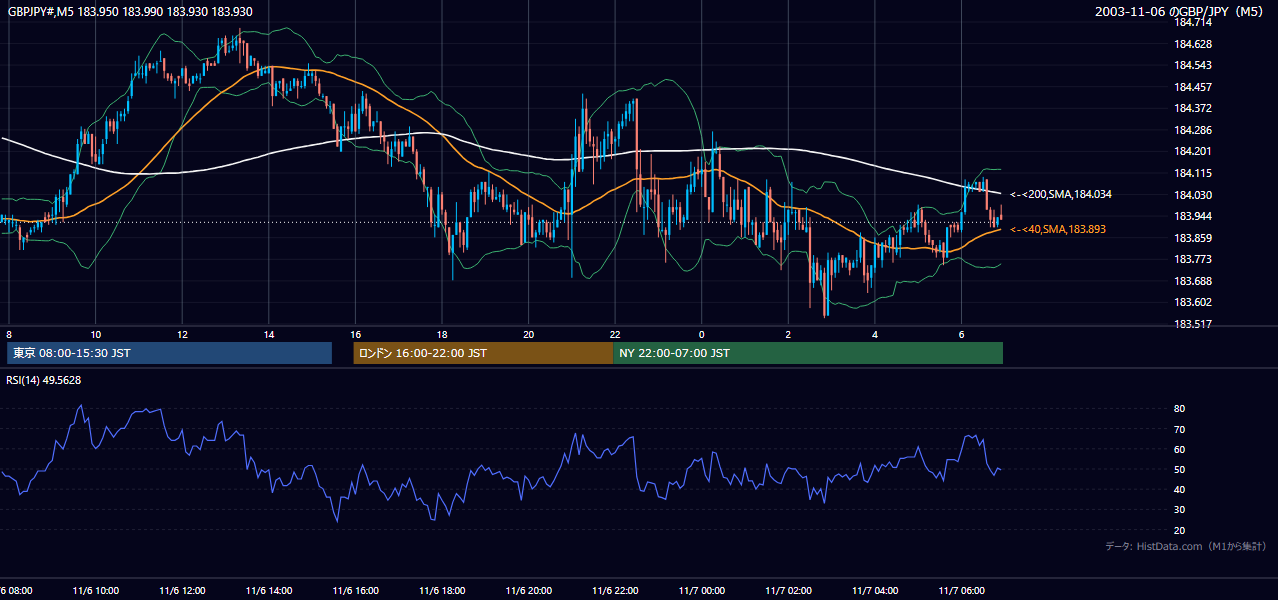Click the 184.286 price axis label
Viewport: 1278px width, 600px height.
[1193, 130]
